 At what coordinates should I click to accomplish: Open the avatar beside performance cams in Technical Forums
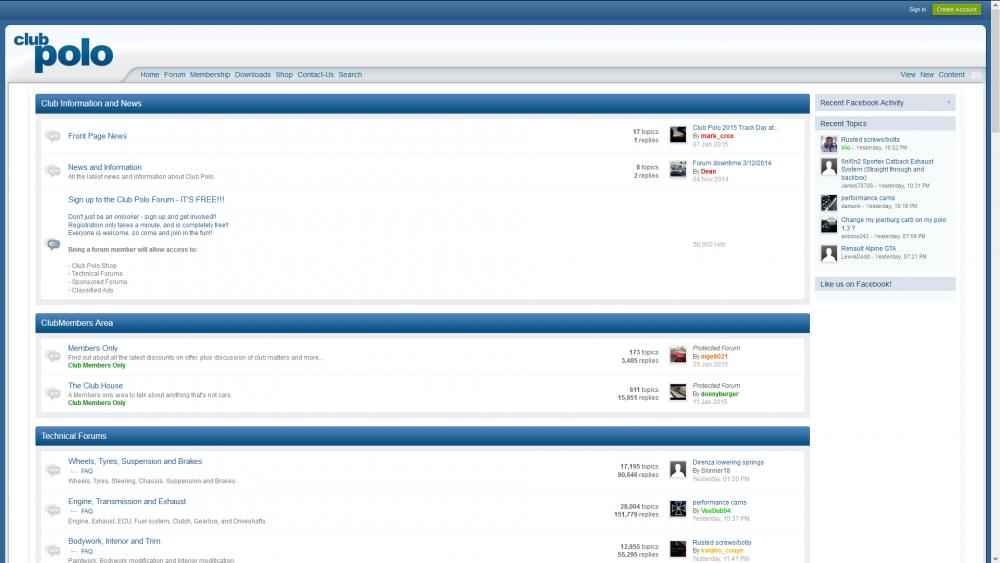pos(678,509)
